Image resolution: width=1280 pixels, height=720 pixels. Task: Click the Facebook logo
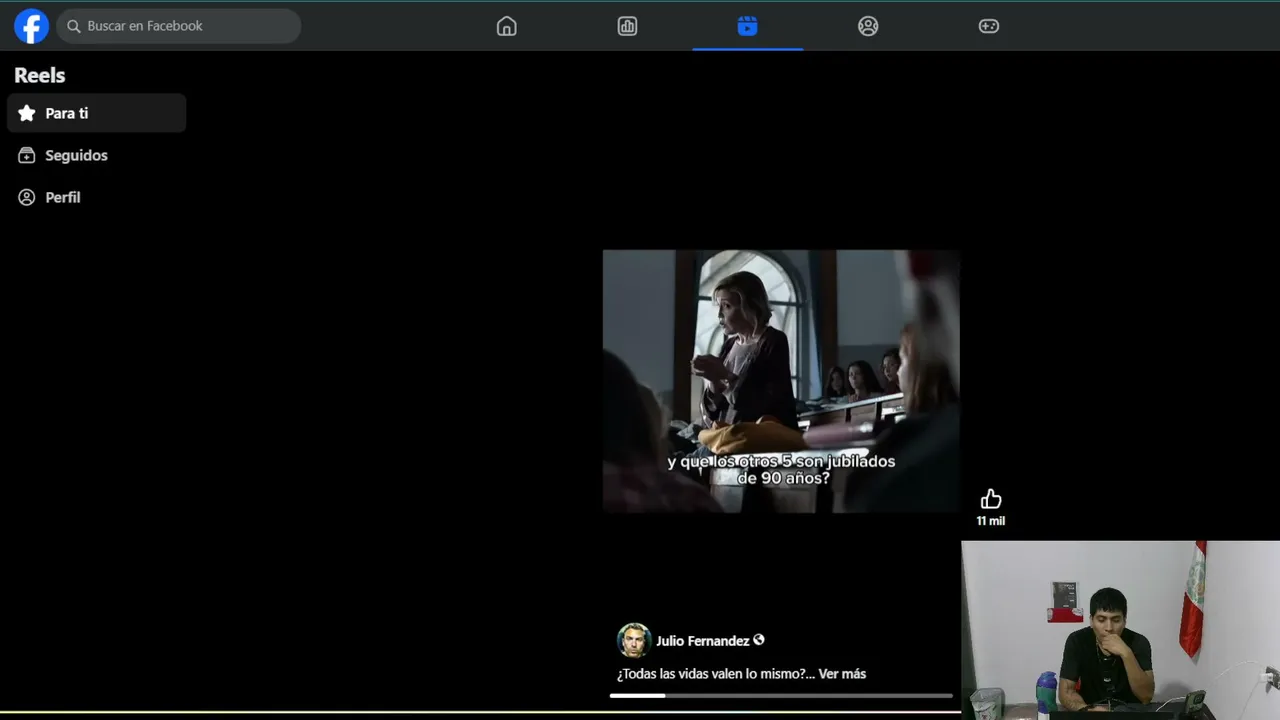click(31, 26)
